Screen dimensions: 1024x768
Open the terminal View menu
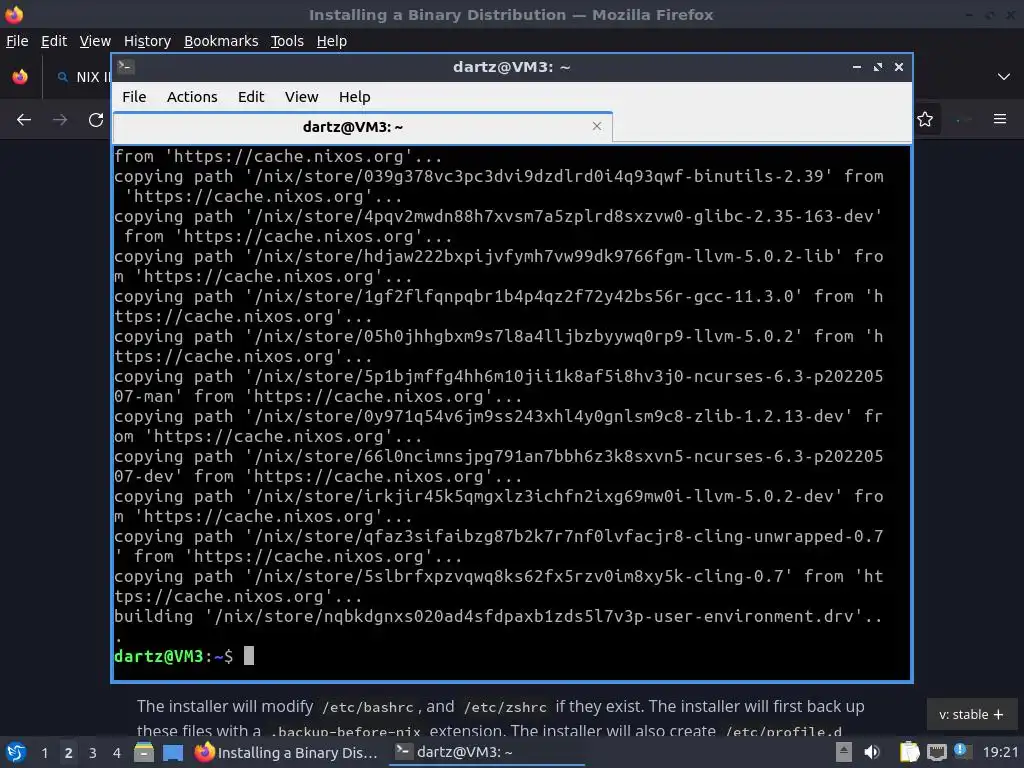301,97
